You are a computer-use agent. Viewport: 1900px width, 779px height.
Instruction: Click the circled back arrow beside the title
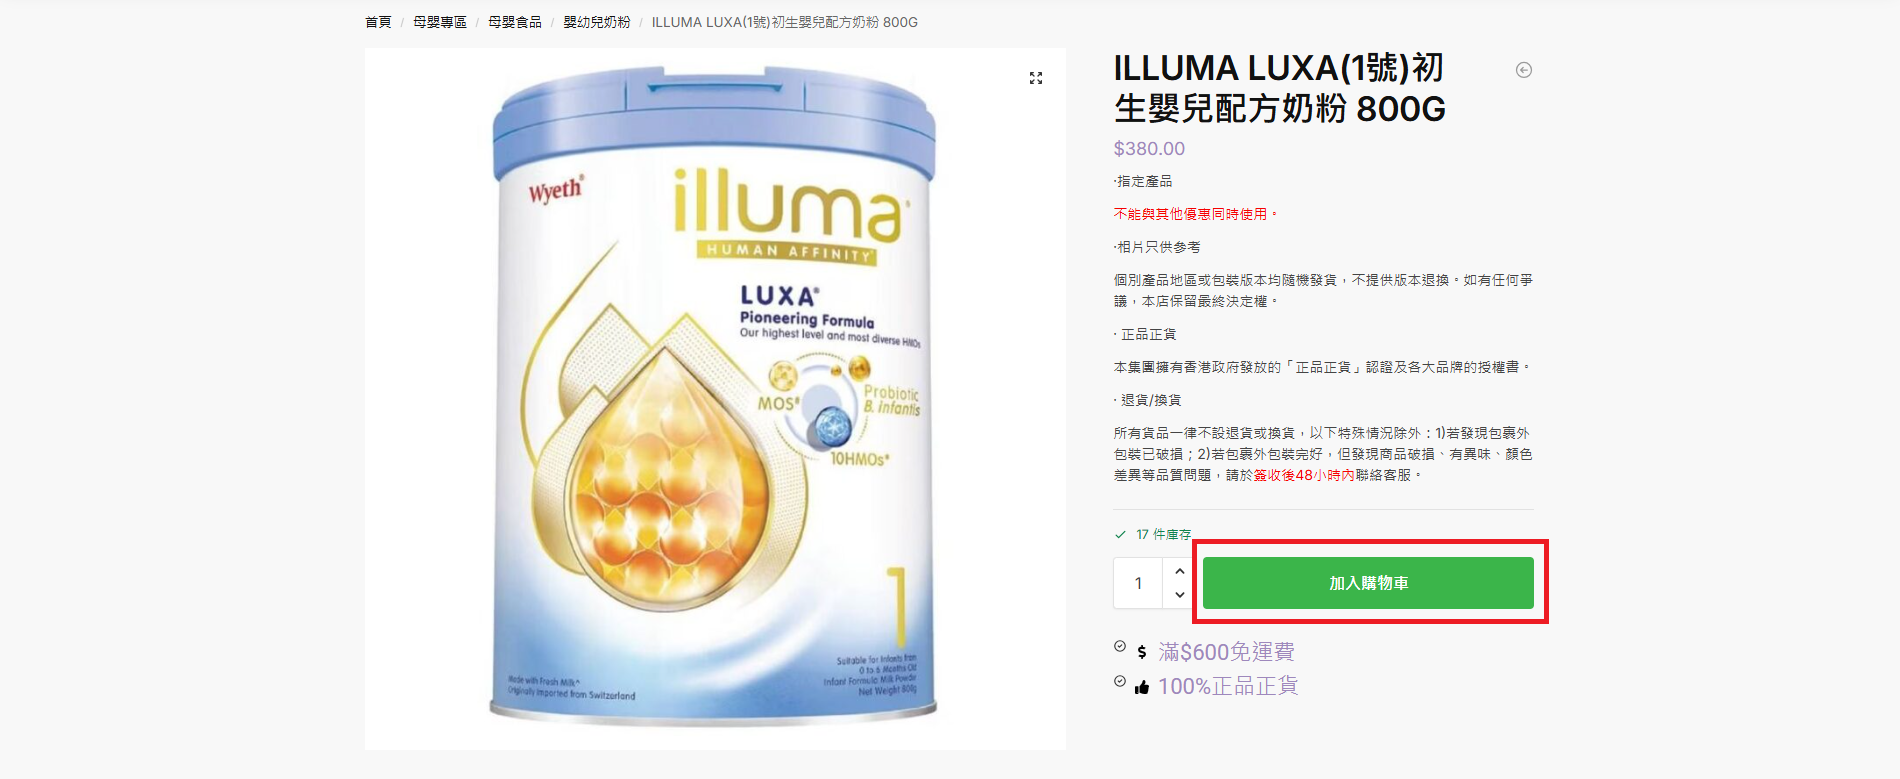pyautogui.click(x=1524, y=70)
